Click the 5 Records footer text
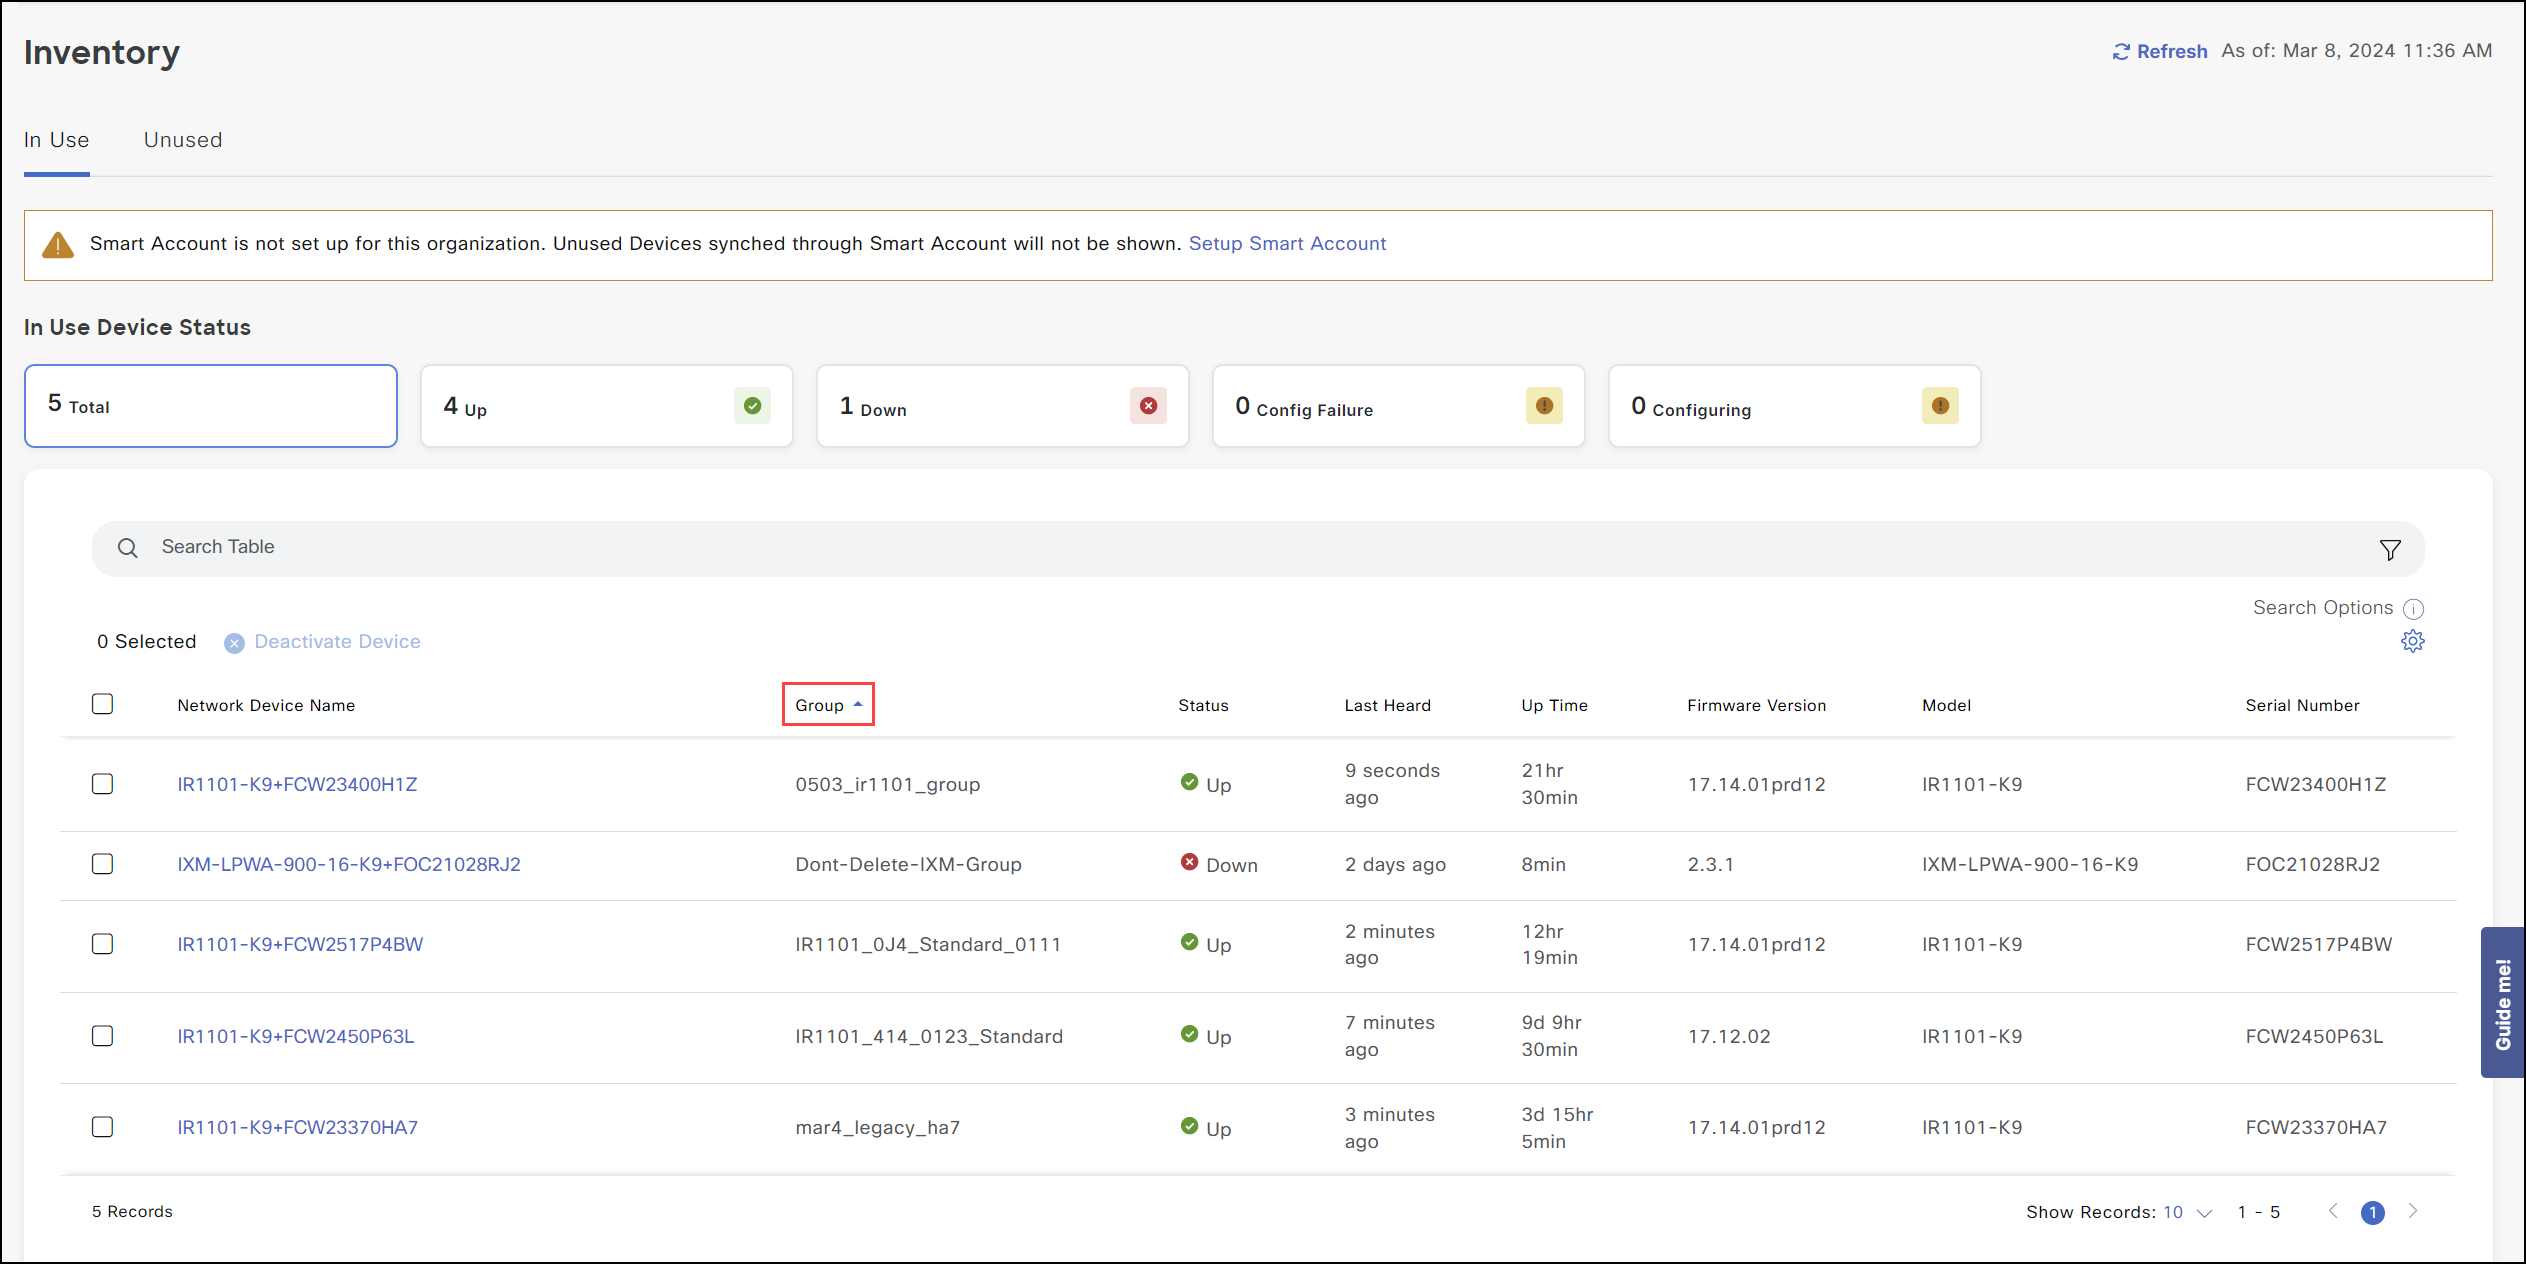Viewport: 2526px width, 1264px height. click(132, 1212)
